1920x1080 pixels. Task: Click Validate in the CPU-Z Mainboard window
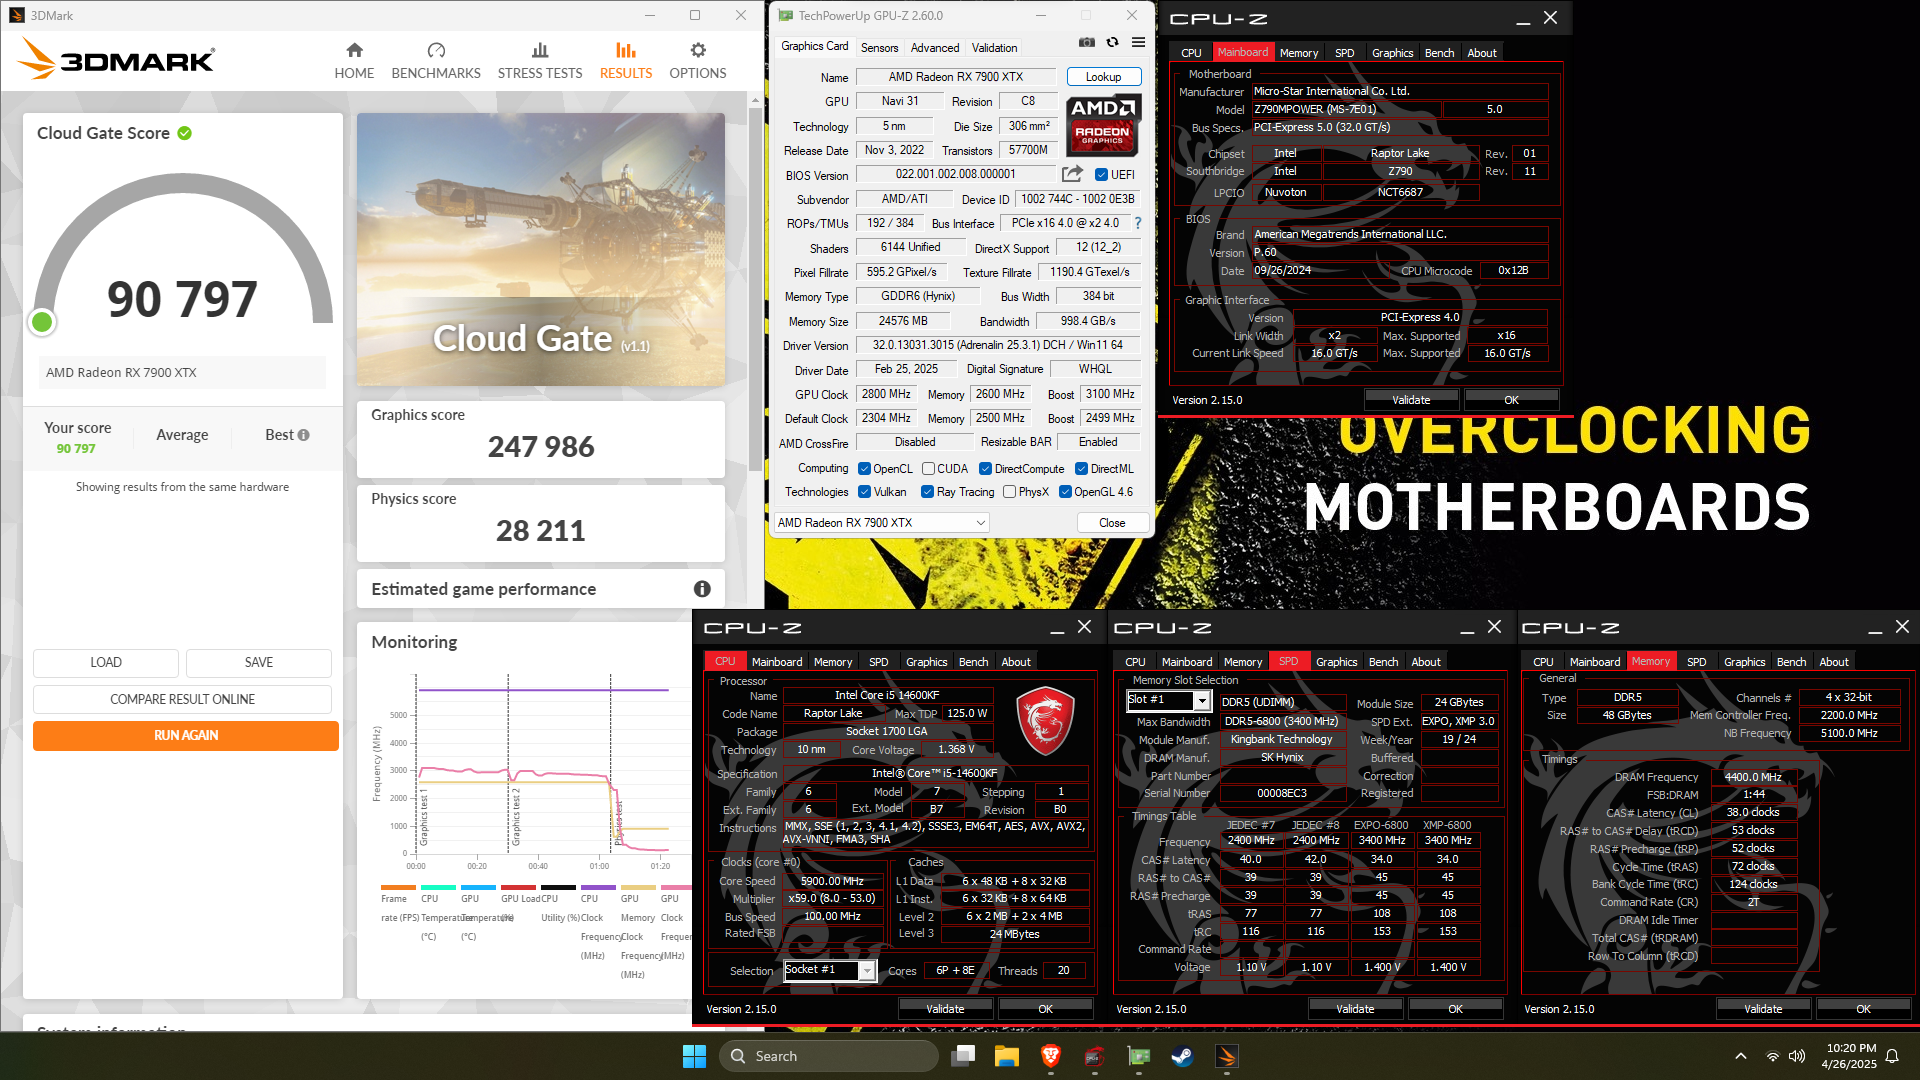(x=1411, y=400)
